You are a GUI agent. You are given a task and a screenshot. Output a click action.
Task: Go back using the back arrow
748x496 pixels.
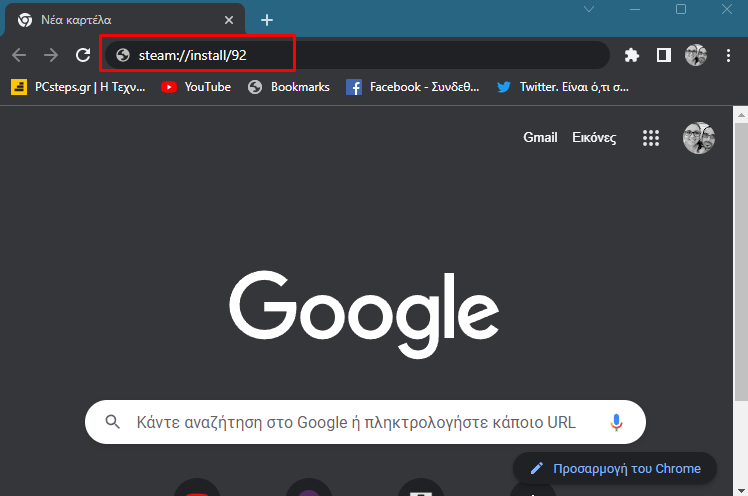[x=19, y=55]
